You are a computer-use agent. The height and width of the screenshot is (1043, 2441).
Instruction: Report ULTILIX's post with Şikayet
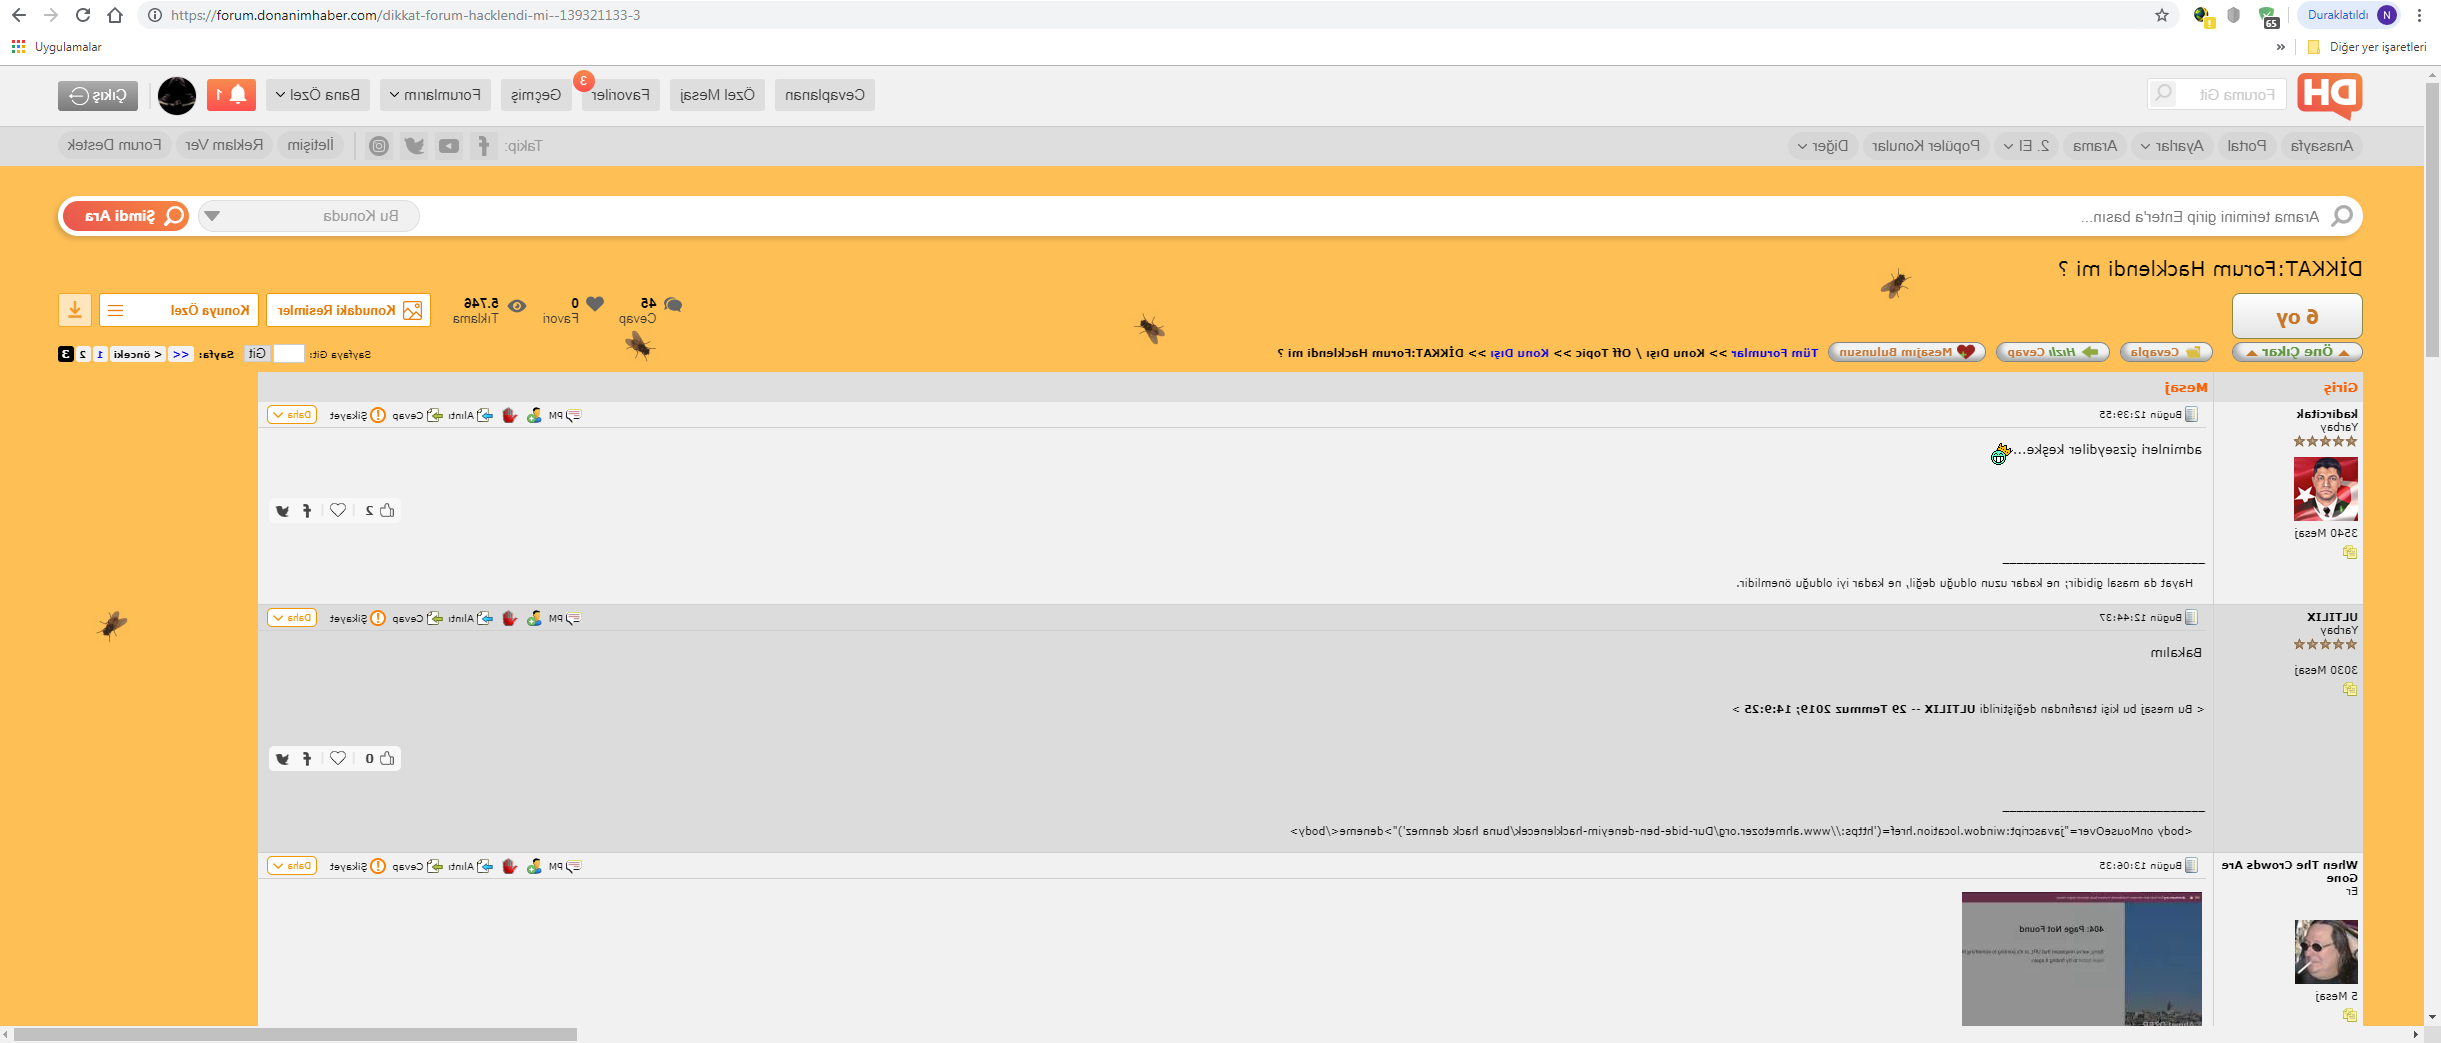pyautogui.click(x=357, y=618)
